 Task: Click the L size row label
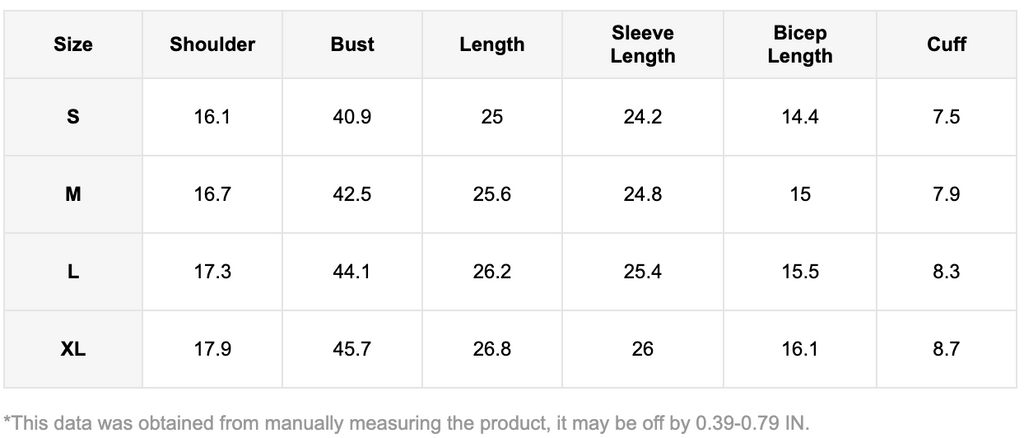[73, 271]
